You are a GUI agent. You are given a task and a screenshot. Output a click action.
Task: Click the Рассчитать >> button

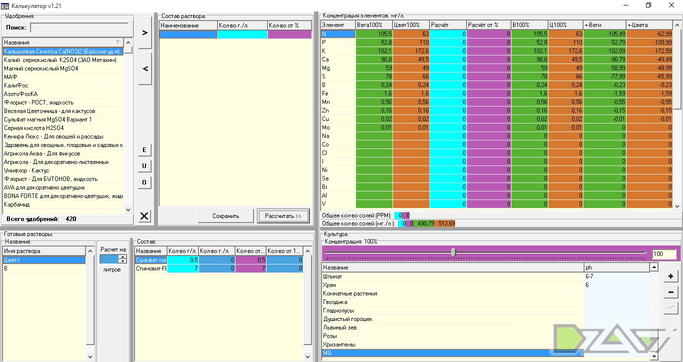point(283,216)
